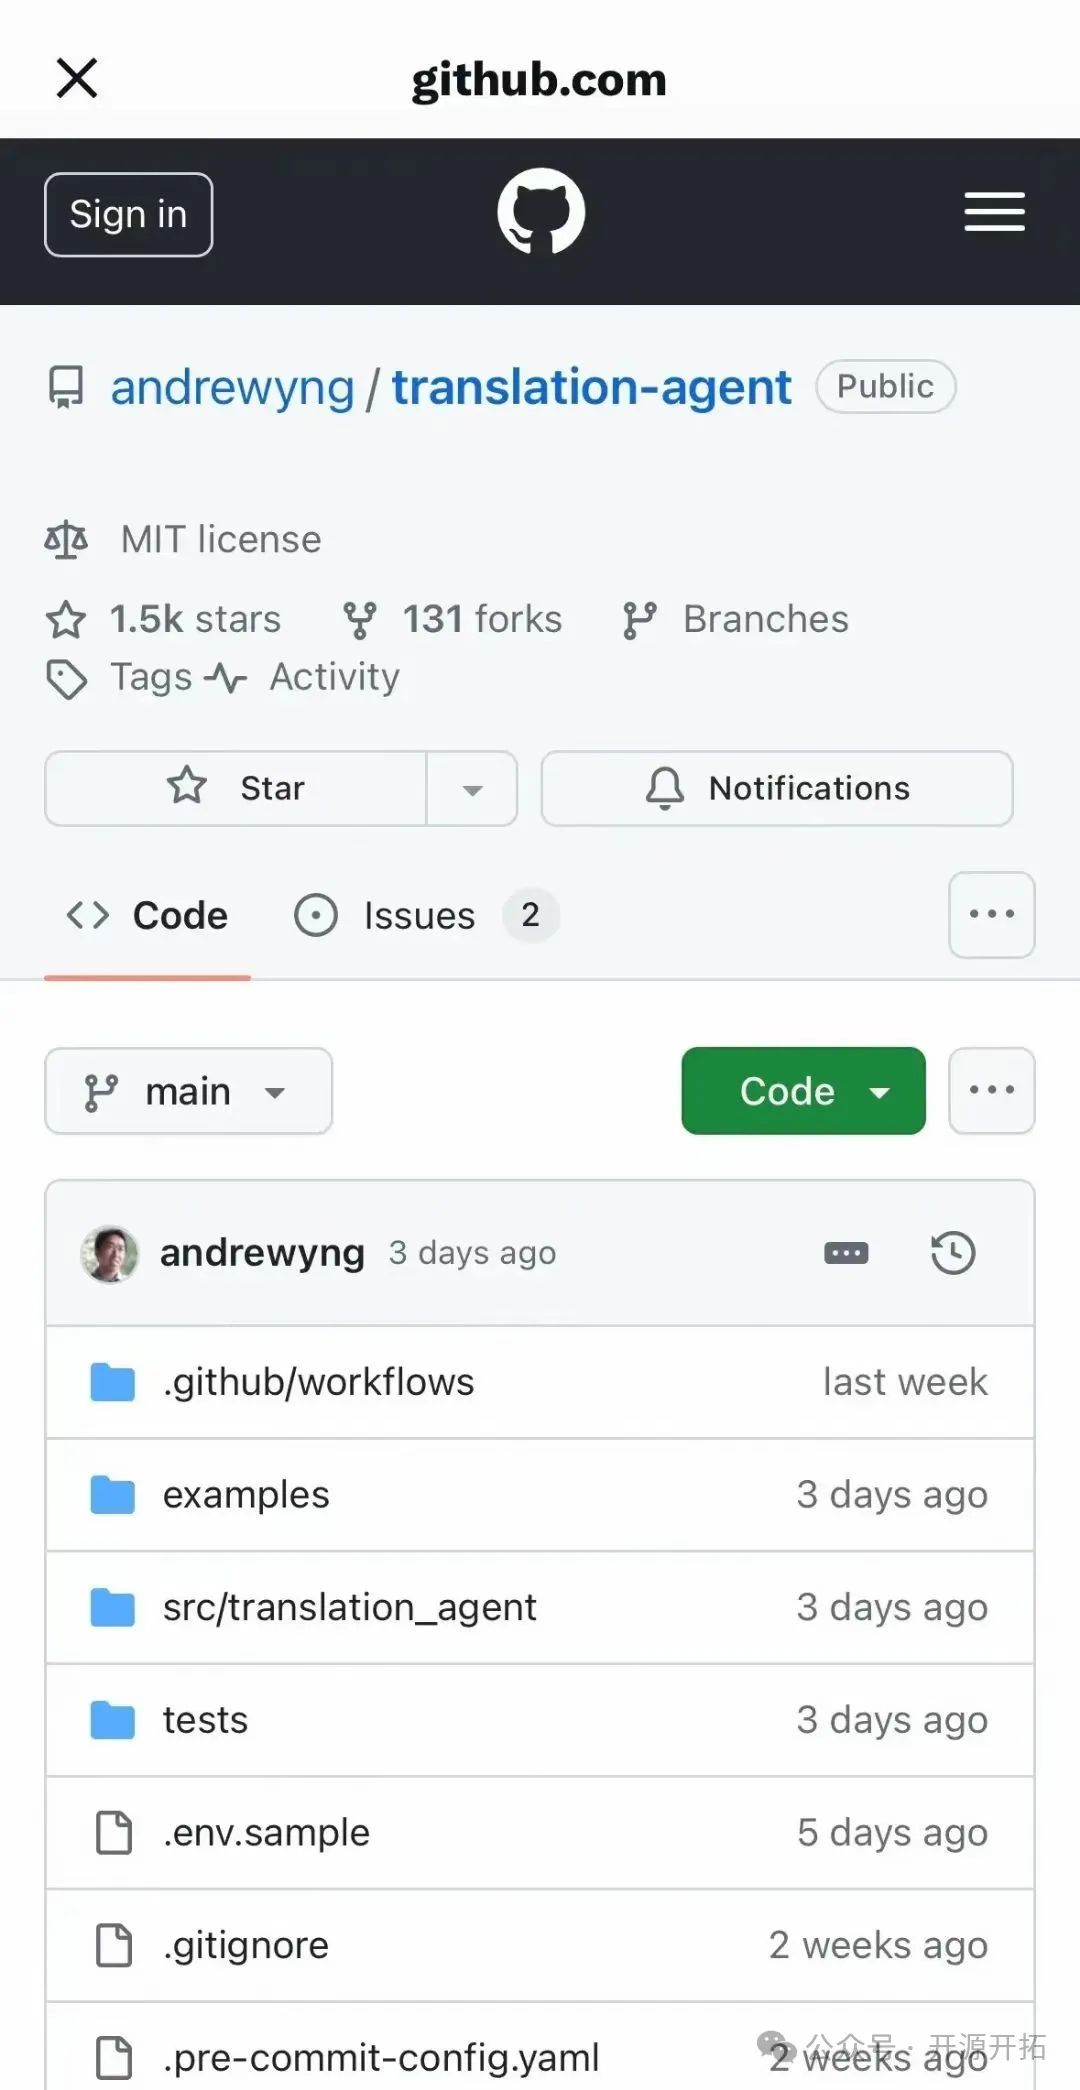Expand the Star lists dropdown arrow
The width and height of the screenshot is (1080, 2090).
[x=472, y=789]
